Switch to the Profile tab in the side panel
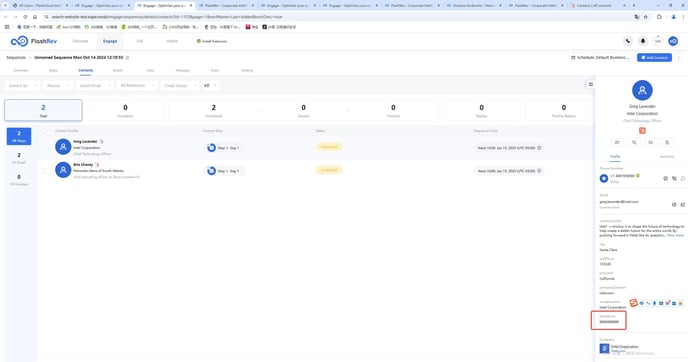 coord(615,157)
